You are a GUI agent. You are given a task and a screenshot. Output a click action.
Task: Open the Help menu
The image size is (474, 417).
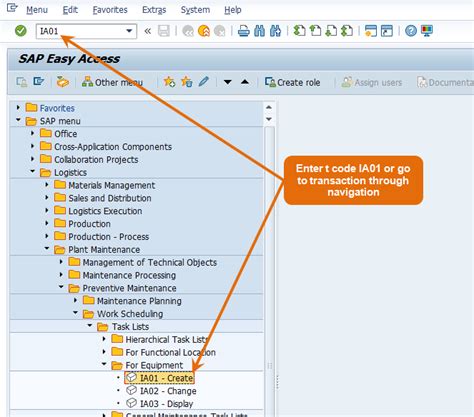pyautogui.click(x=233, y=10)
